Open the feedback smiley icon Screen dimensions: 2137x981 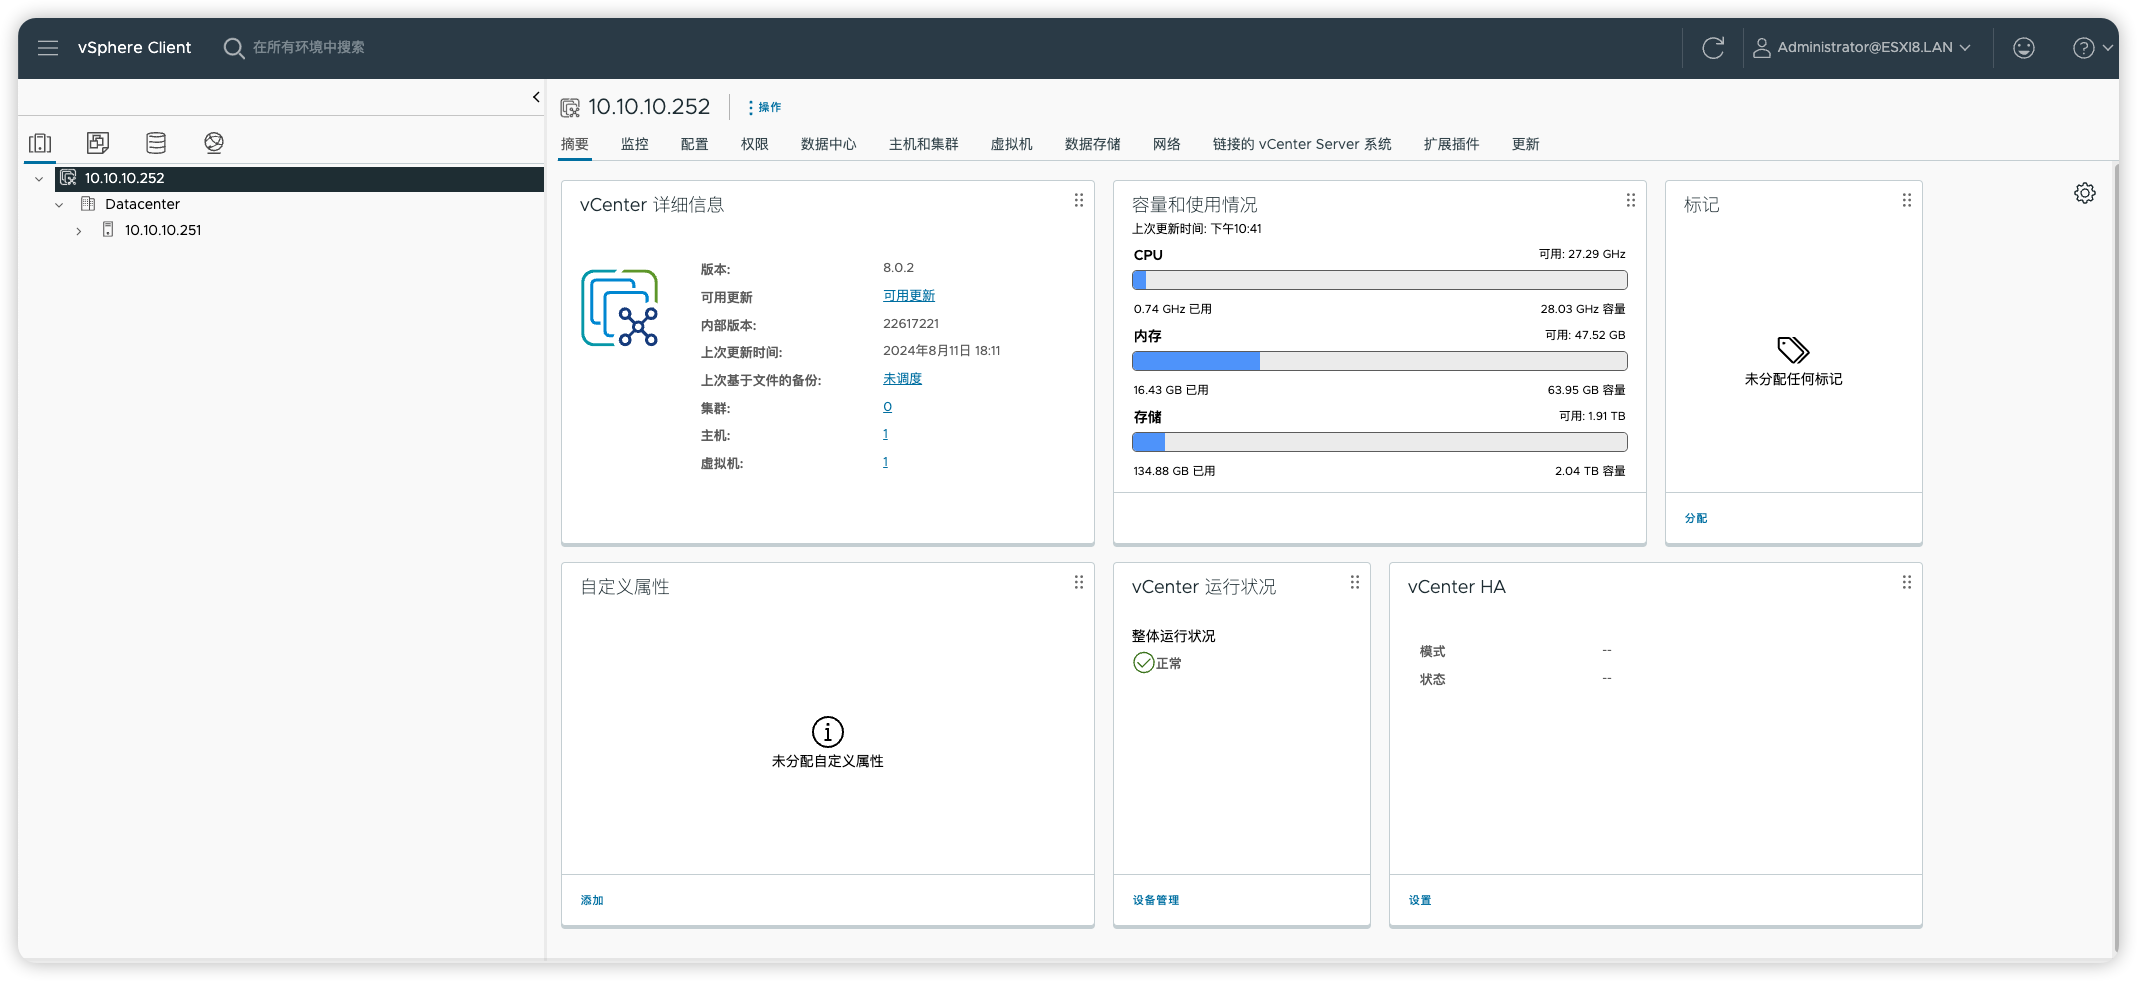2024,48
